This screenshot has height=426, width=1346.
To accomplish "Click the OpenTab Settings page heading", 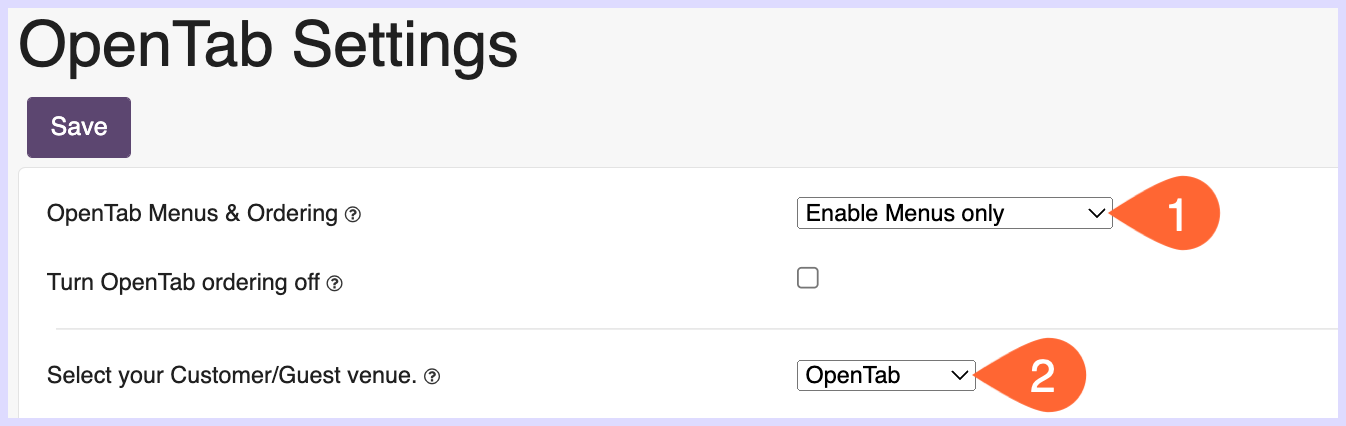I will click(269, 44).
